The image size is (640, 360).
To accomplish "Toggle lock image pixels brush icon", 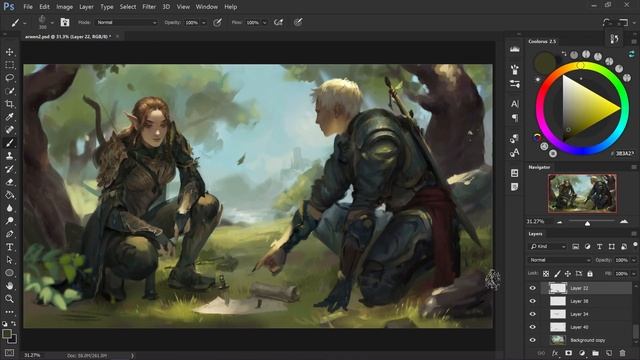I will click(x=557, y=273).
